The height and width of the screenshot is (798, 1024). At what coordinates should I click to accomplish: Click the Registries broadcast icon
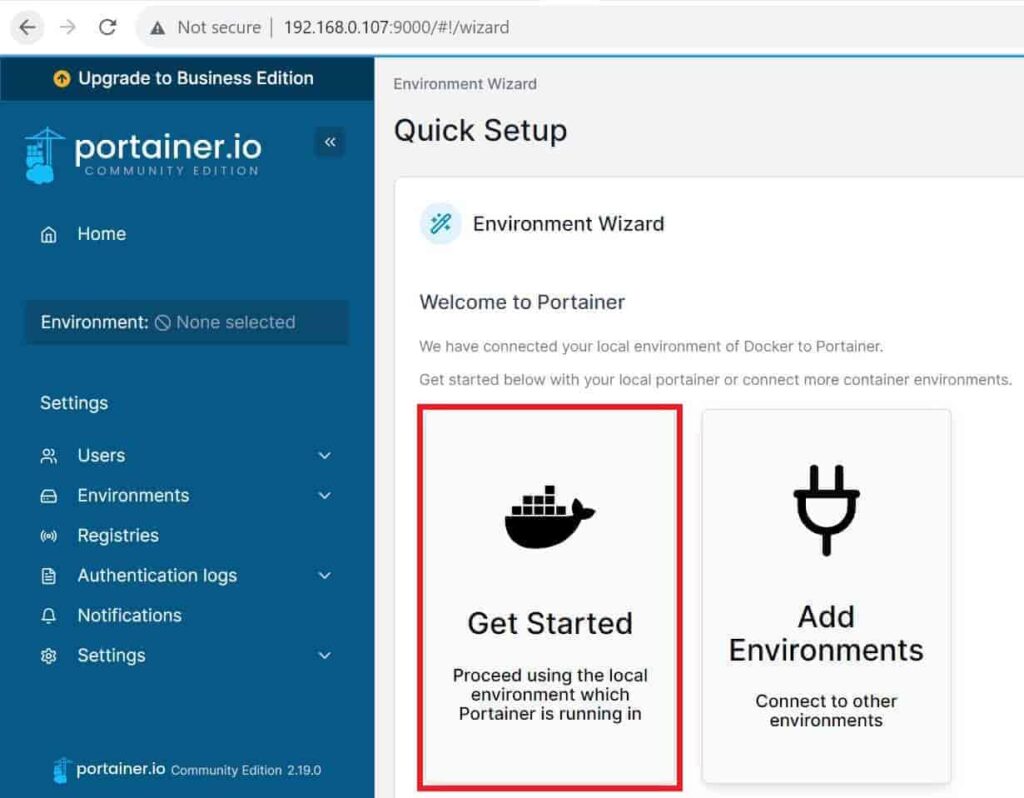coord(47,535)
